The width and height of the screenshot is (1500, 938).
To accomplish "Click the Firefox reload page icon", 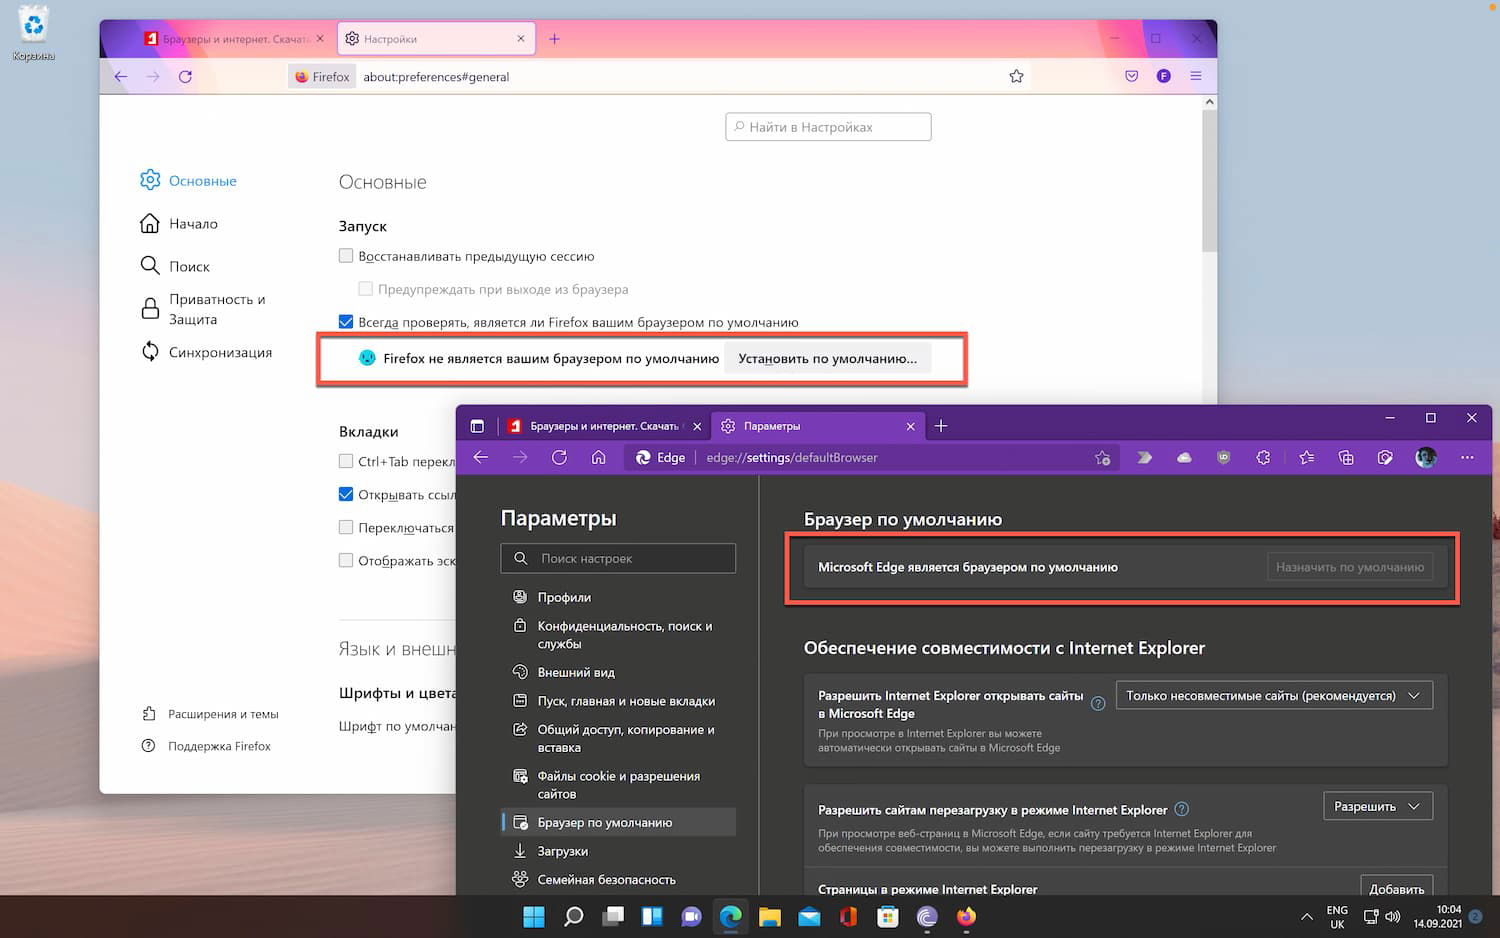I will point(185,76).
